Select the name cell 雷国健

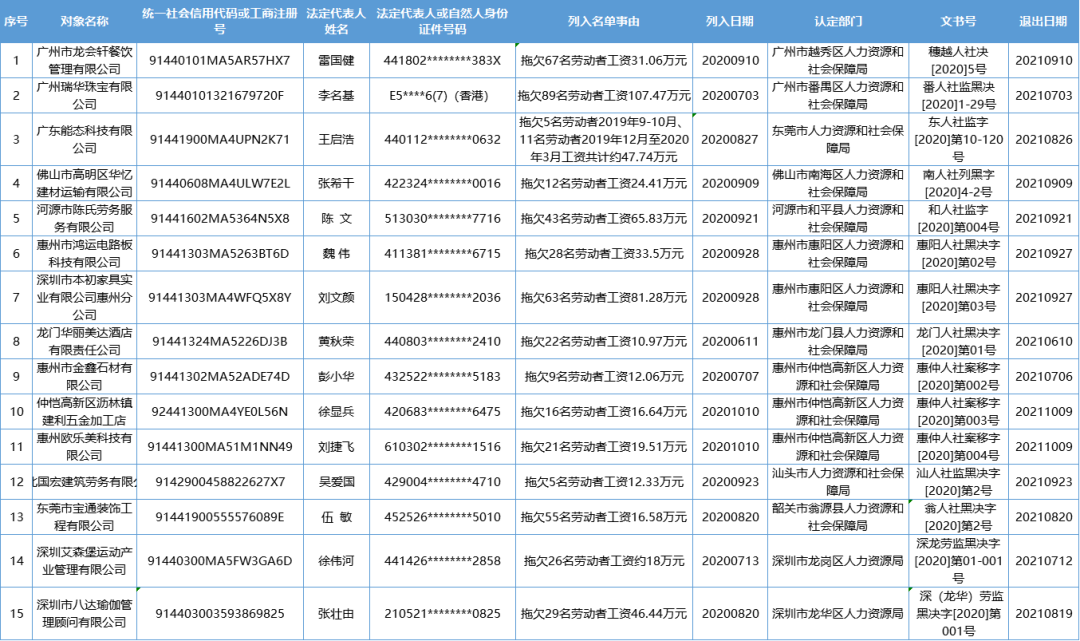(x=336, y=61)
